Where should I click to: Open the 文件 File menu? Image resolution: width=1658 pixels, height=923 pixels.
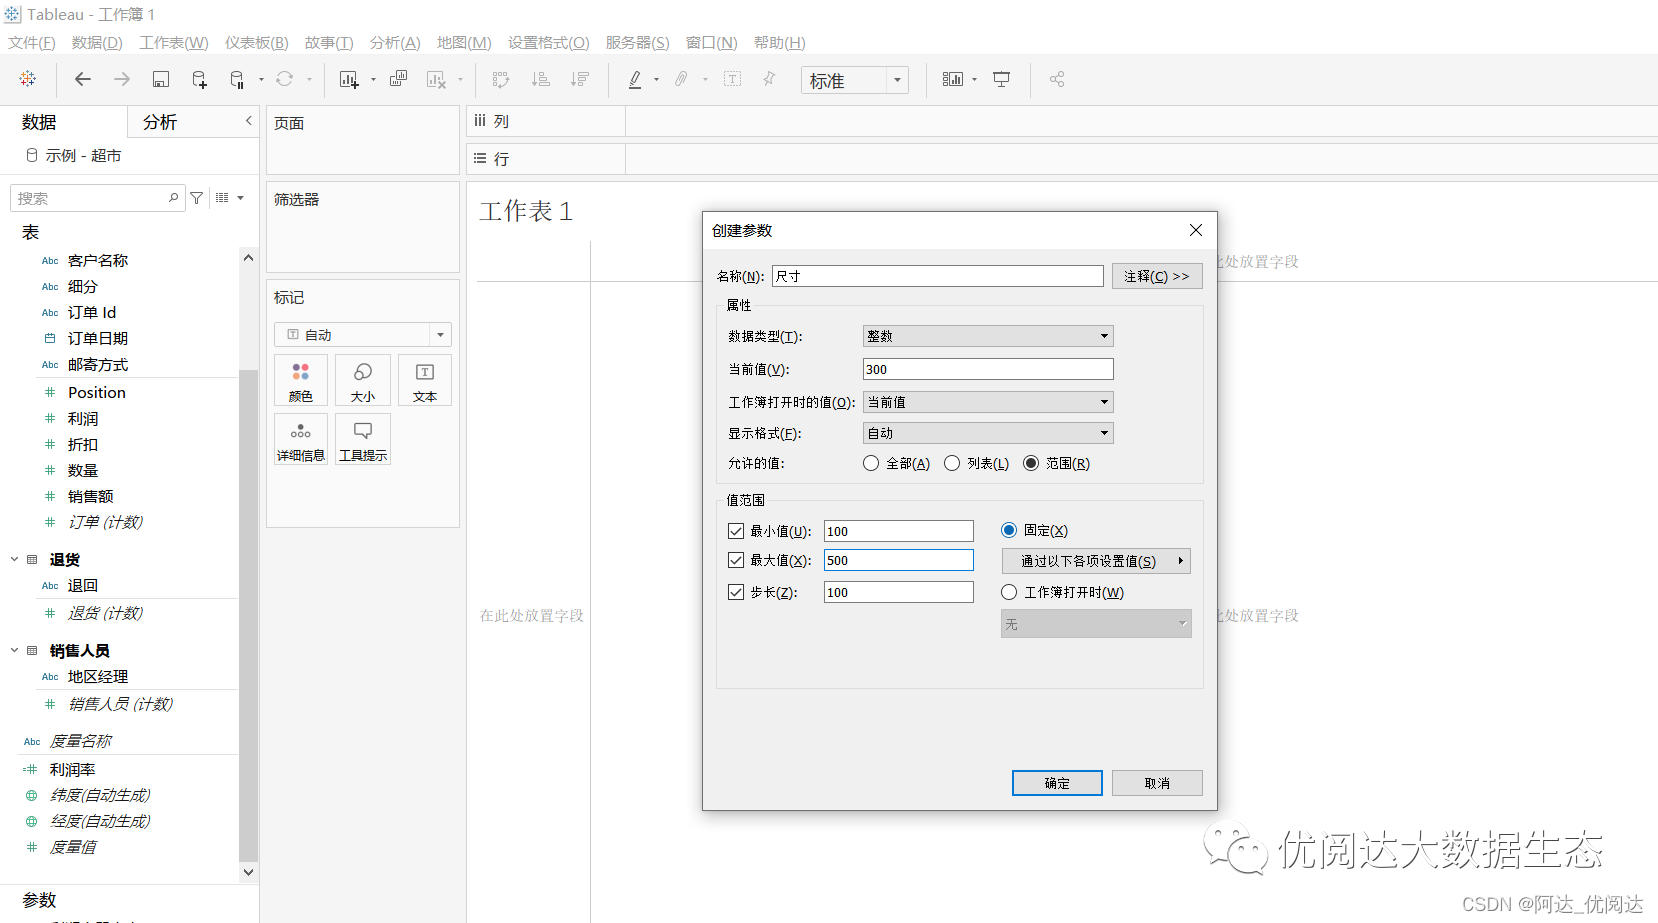[32, 43]
